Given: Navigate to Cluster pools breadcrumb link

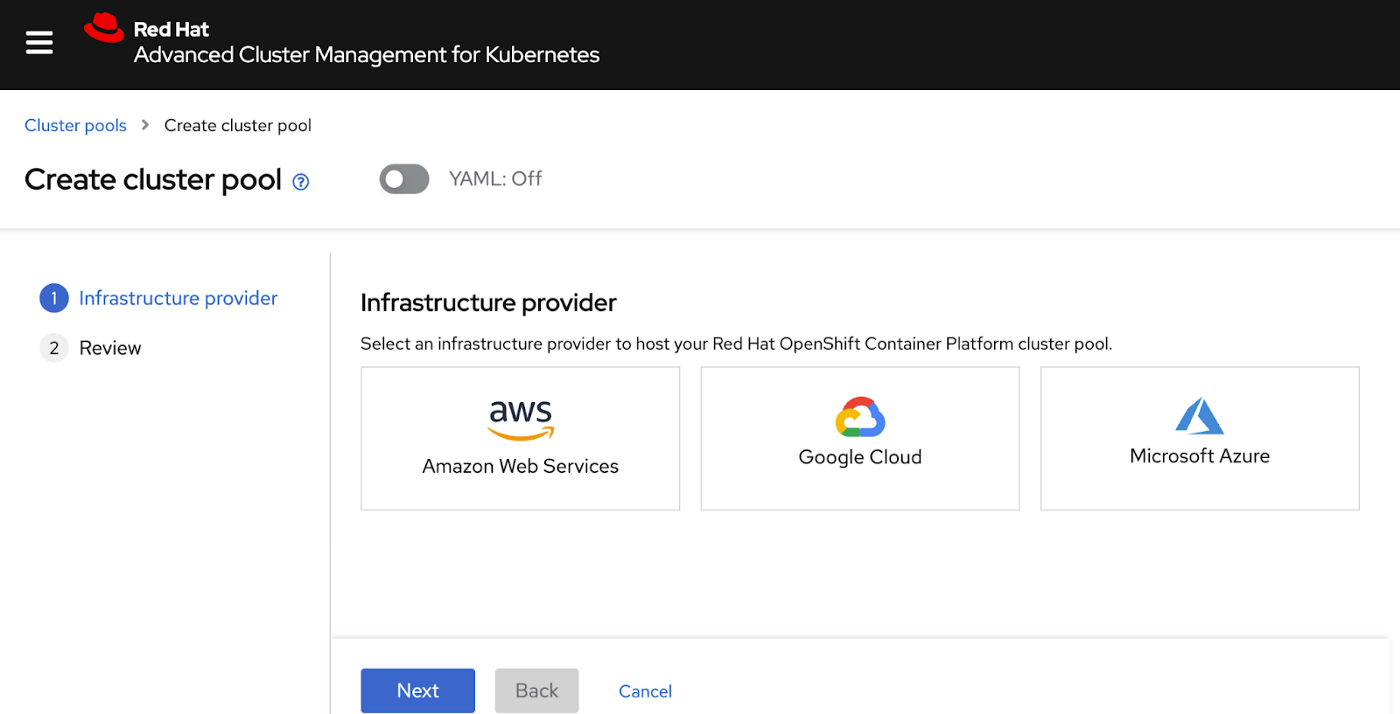Looking at the screenshot, I should [x=75, y=125].
